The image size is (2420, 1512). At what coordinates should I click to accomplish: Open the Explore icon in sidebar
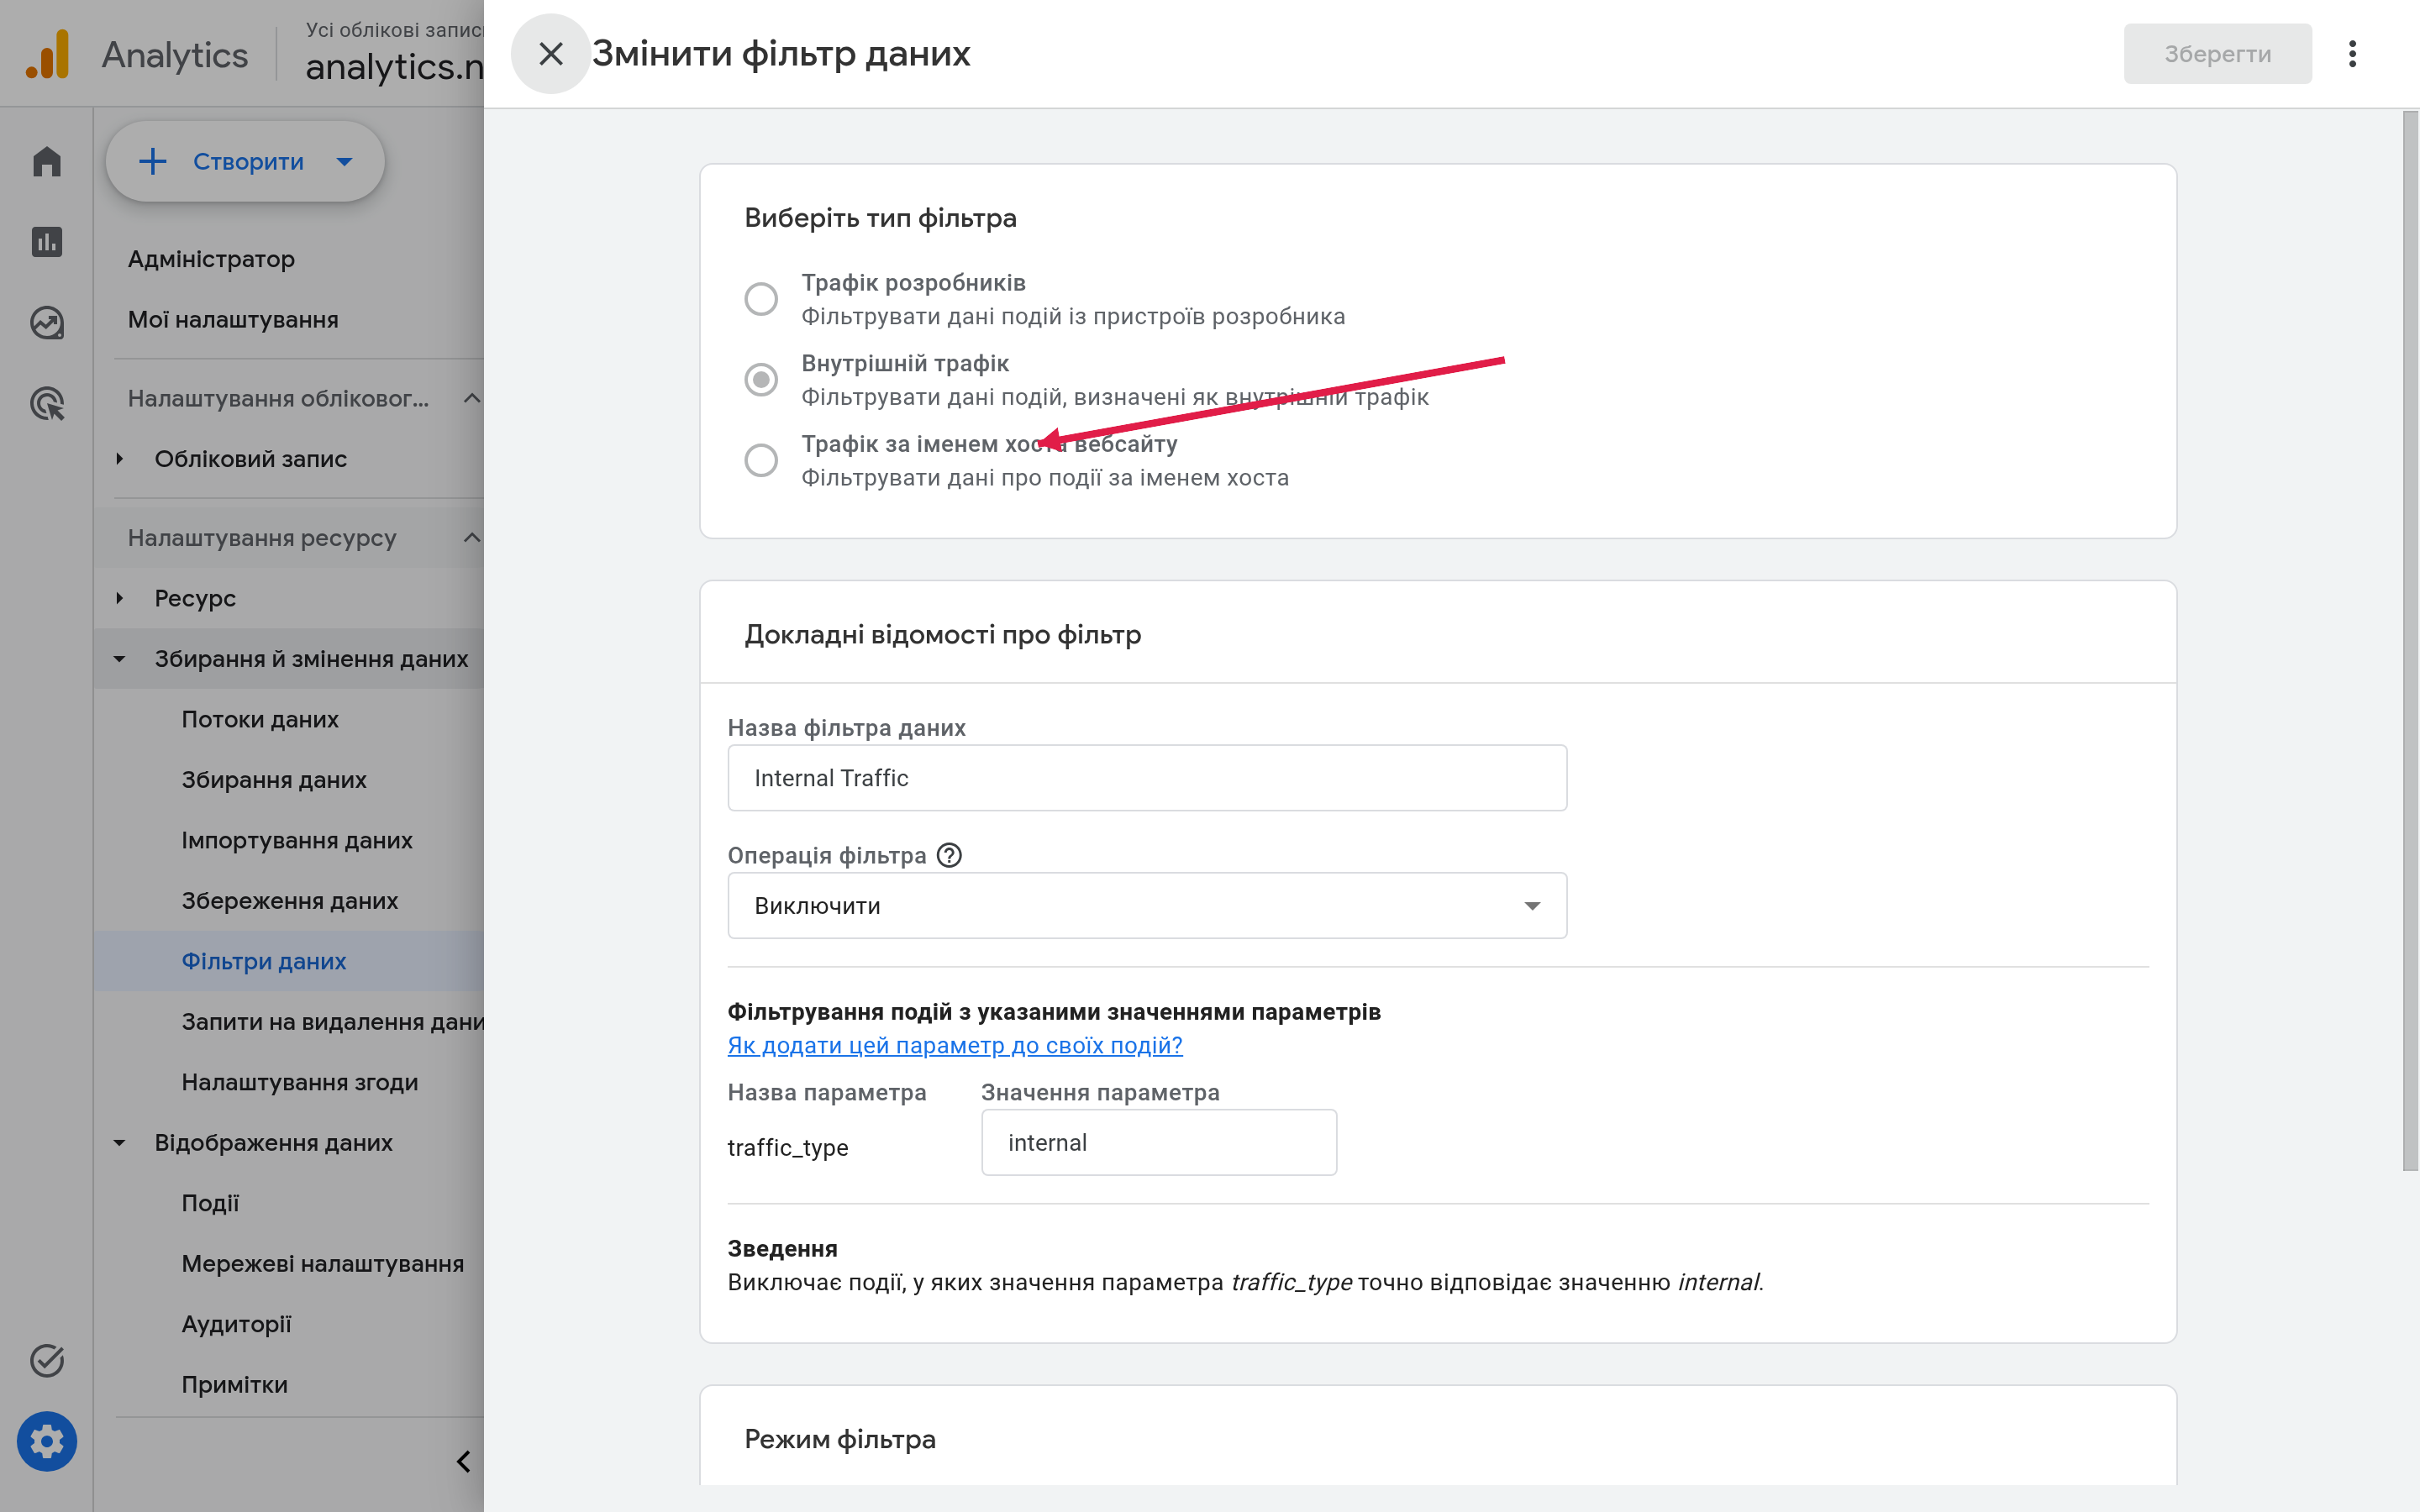tap(47, 323)
